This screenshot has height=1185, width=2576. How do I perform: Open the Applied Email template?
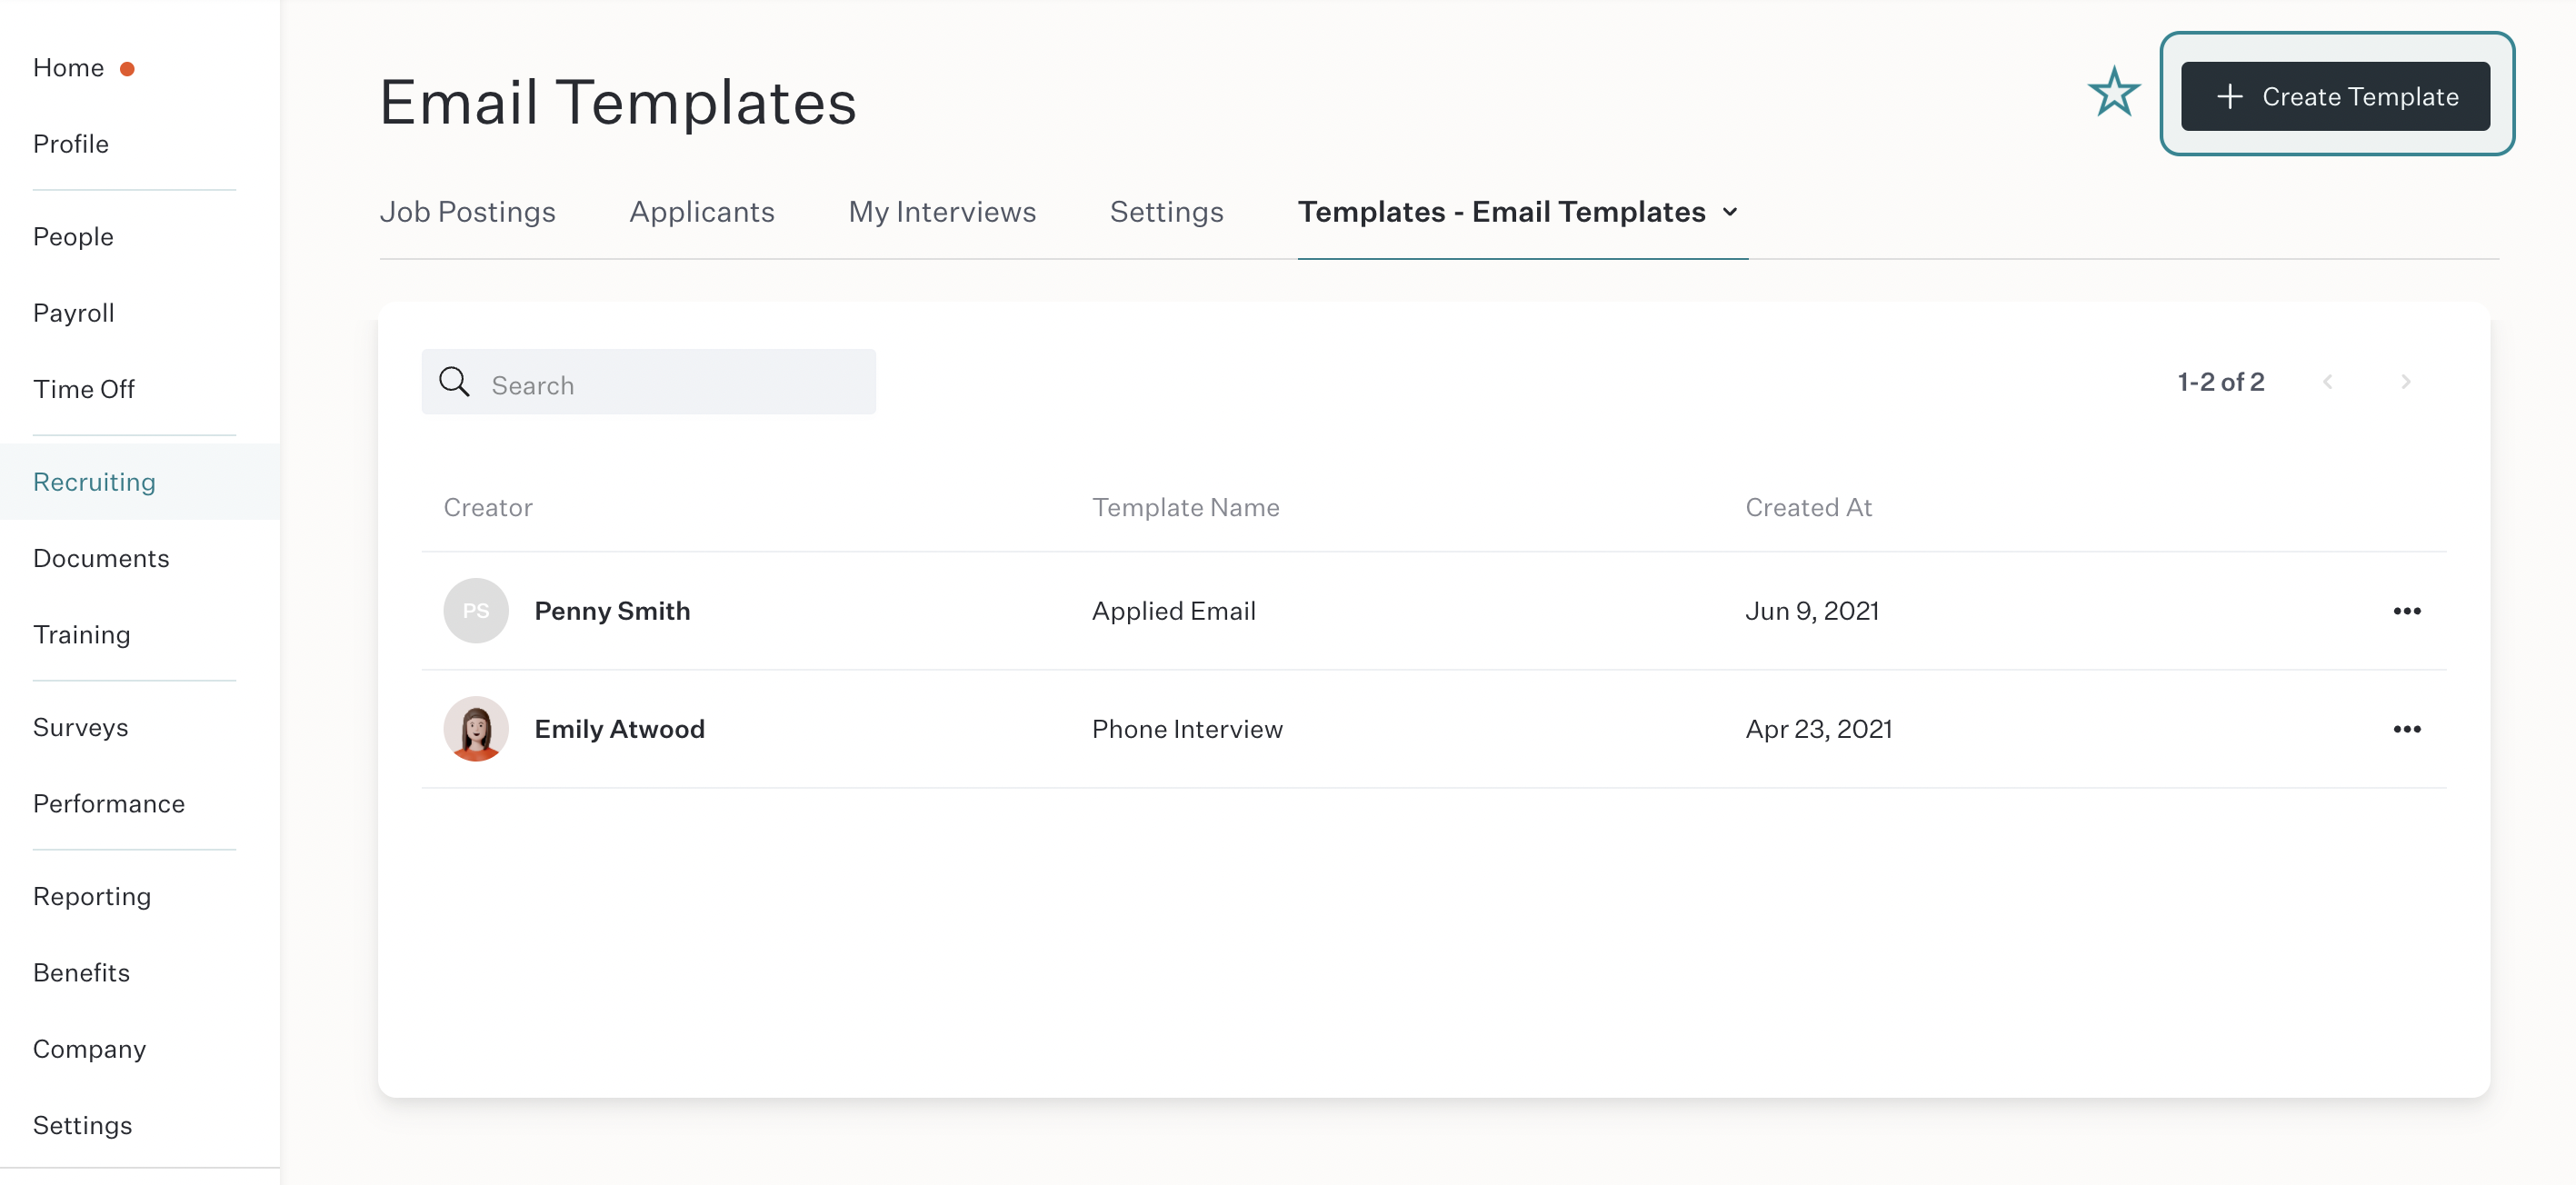pos(1173,611)
